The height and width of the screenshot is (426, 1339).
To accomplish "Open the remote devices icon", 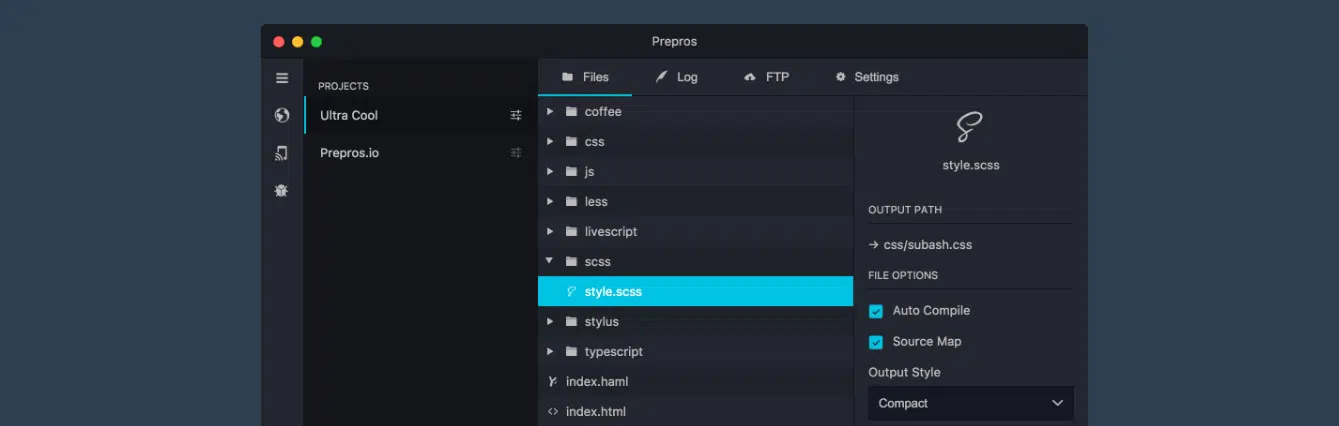I will pyautogui.click(x=282, y=153).
